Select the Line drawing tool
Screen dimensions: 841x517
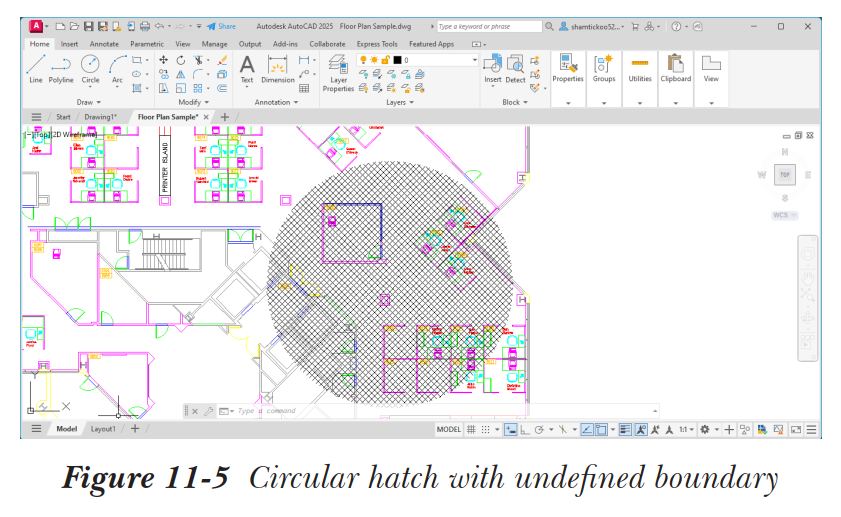point(35,69)
